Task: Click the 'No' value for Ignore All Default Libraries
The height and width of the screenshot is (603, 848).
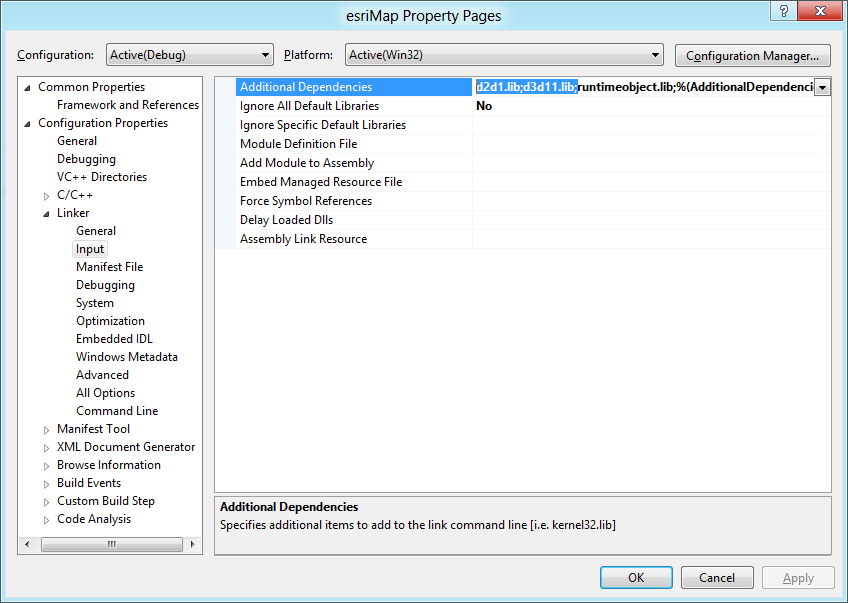Action: click(x=484, y=106)
